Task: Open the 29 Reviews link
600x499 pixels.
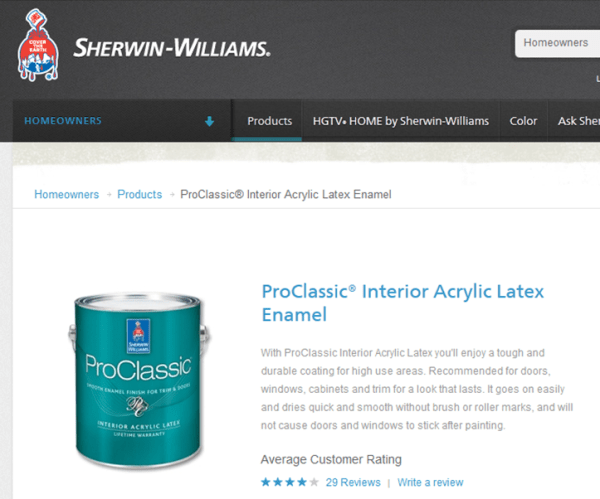Action: pyautogui.click(x=353, y=483)
